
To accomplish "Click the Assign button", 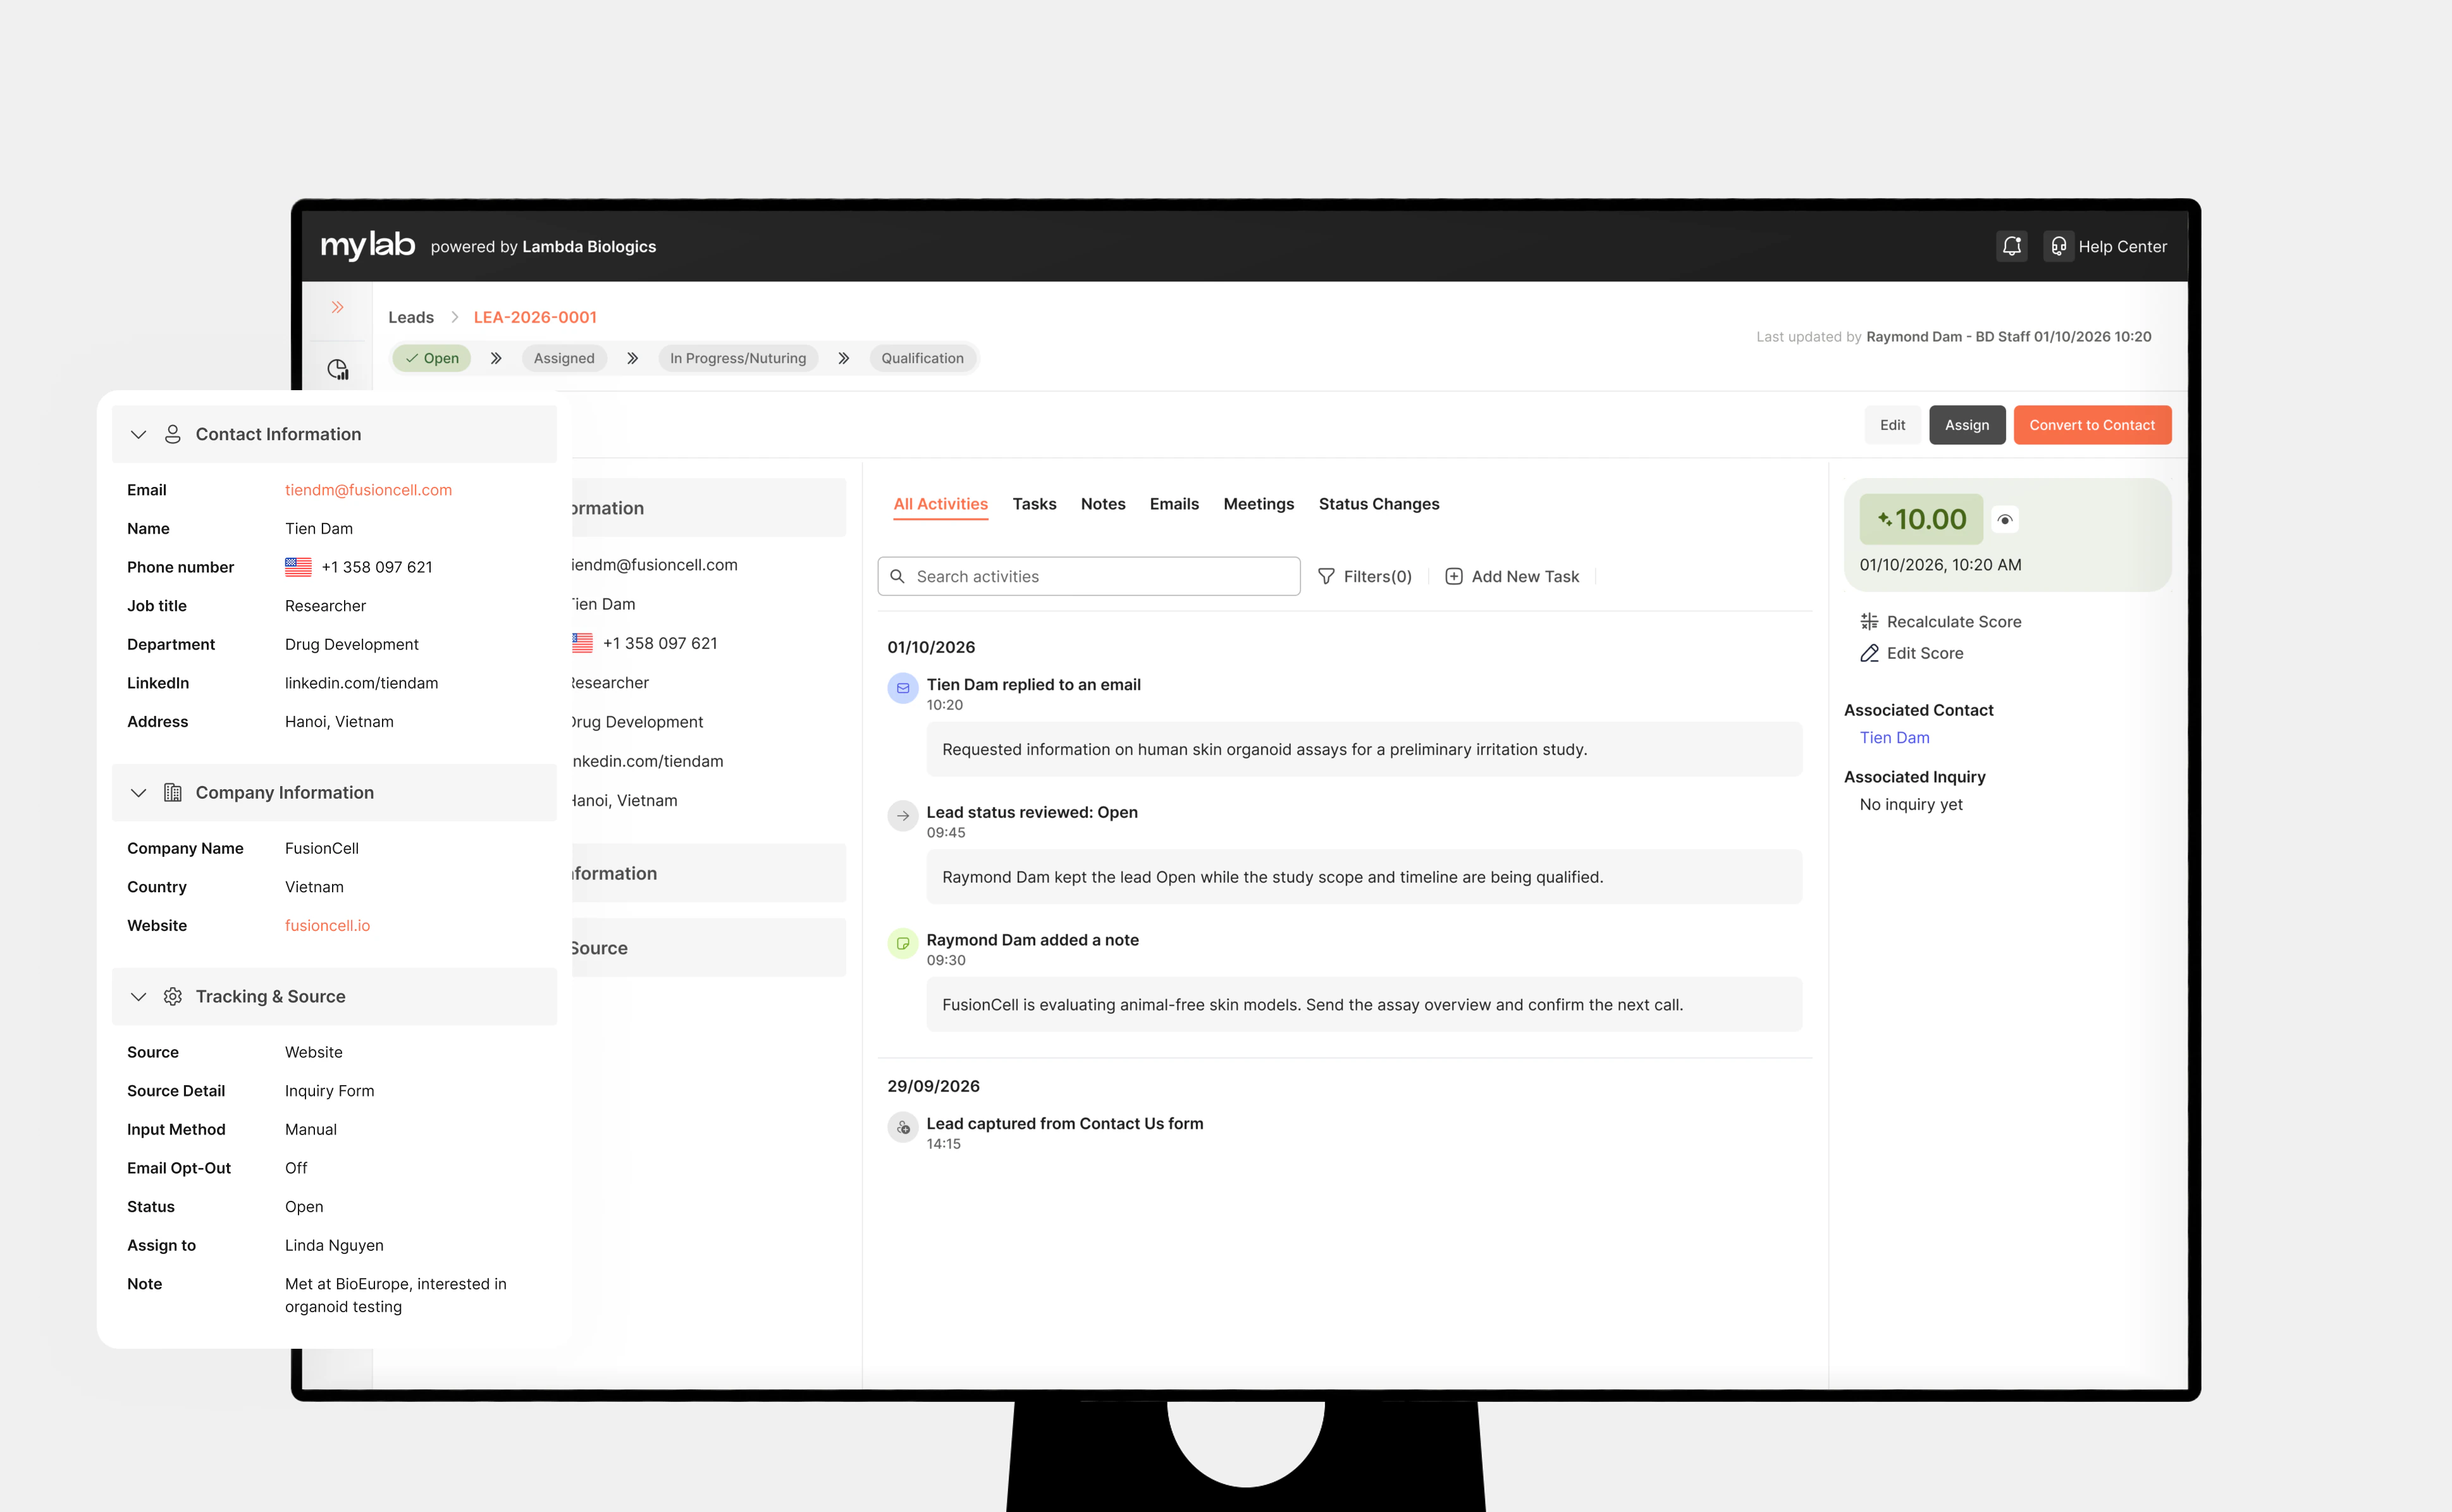I will click(1966, 425).
